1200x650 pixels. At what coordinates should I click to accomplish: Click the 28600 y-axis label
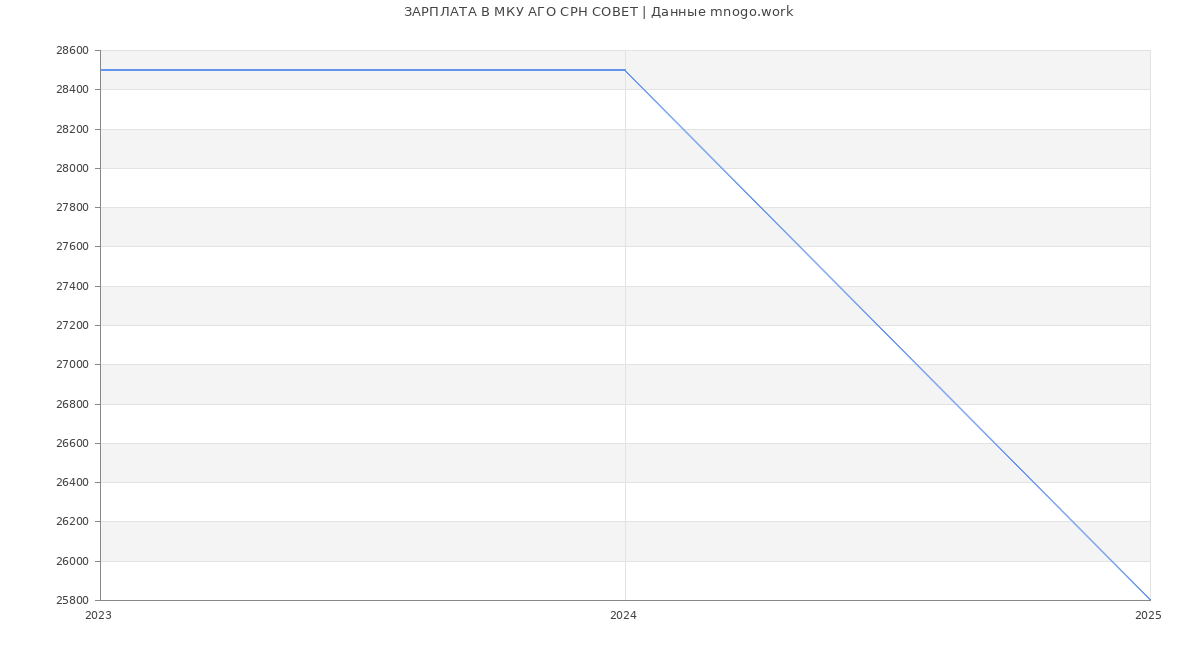coord(72,51)
